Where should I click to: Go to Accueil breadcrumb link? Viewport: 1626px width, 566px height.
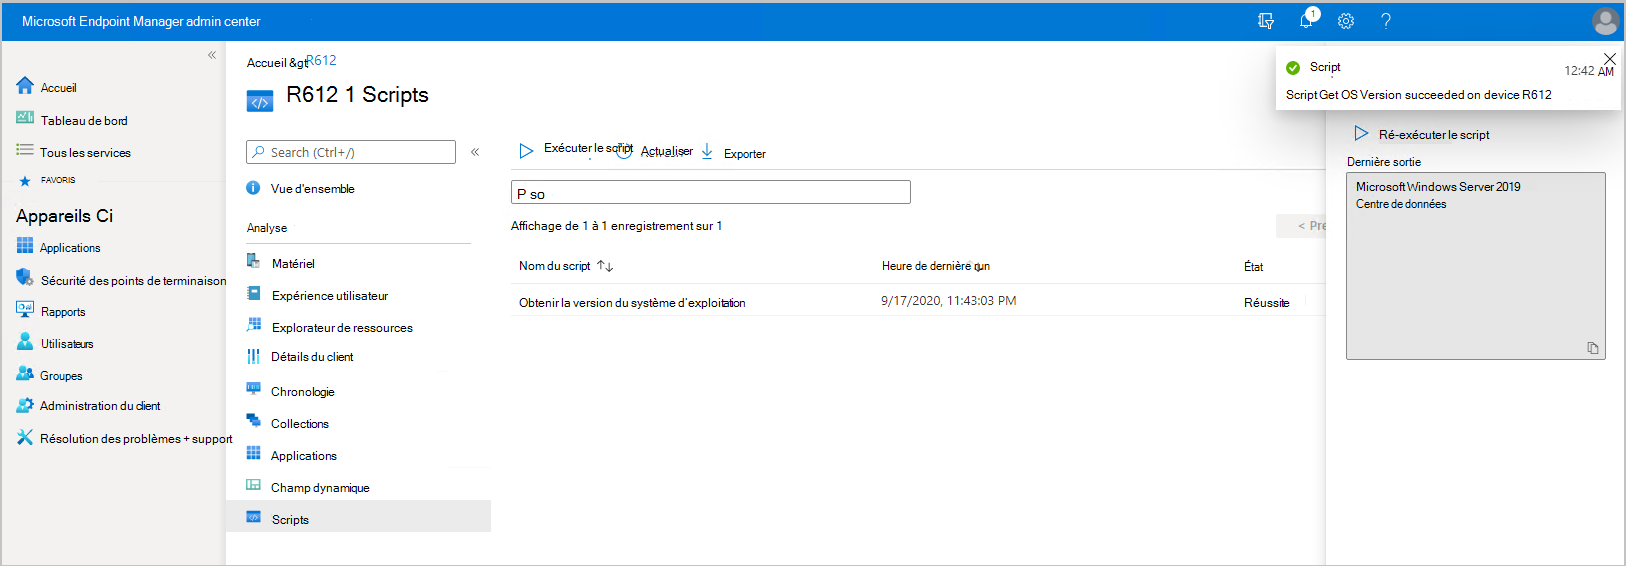coord(266,63)
